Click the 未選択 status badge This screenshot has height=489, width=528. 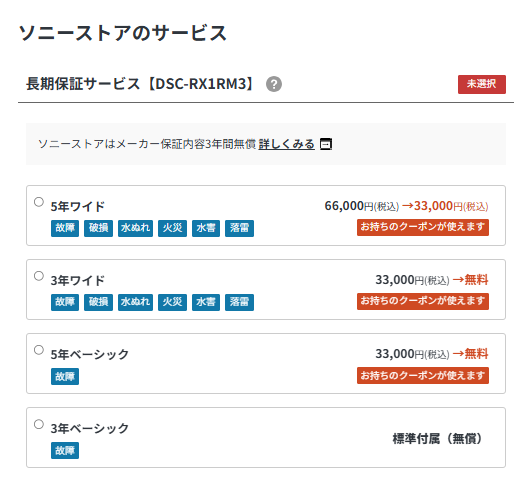pyautogui.click(x=482, y=84)
